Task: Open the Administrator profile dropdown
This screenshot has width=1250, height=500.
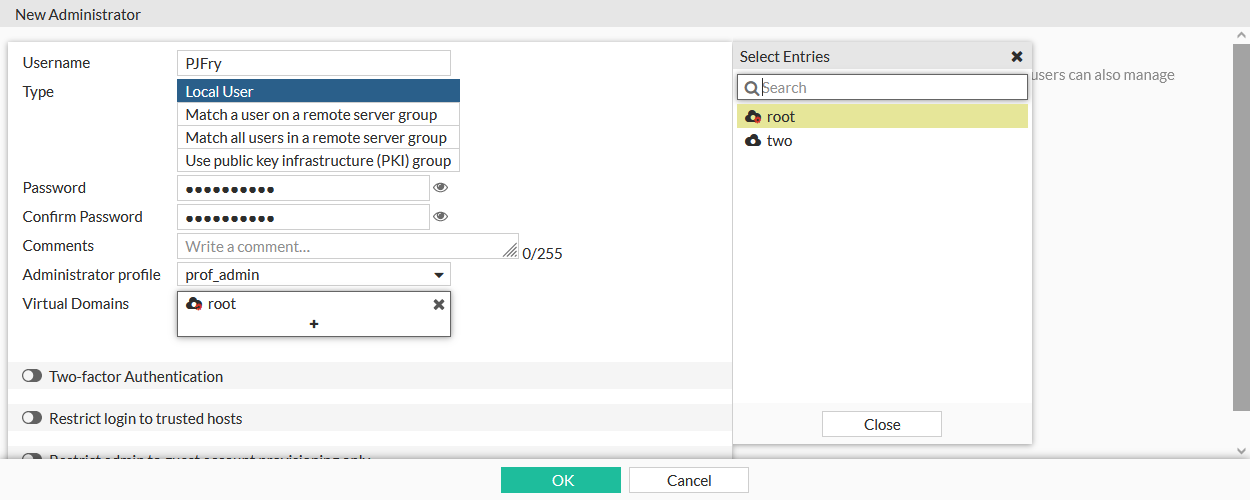Action: [438, 275]
